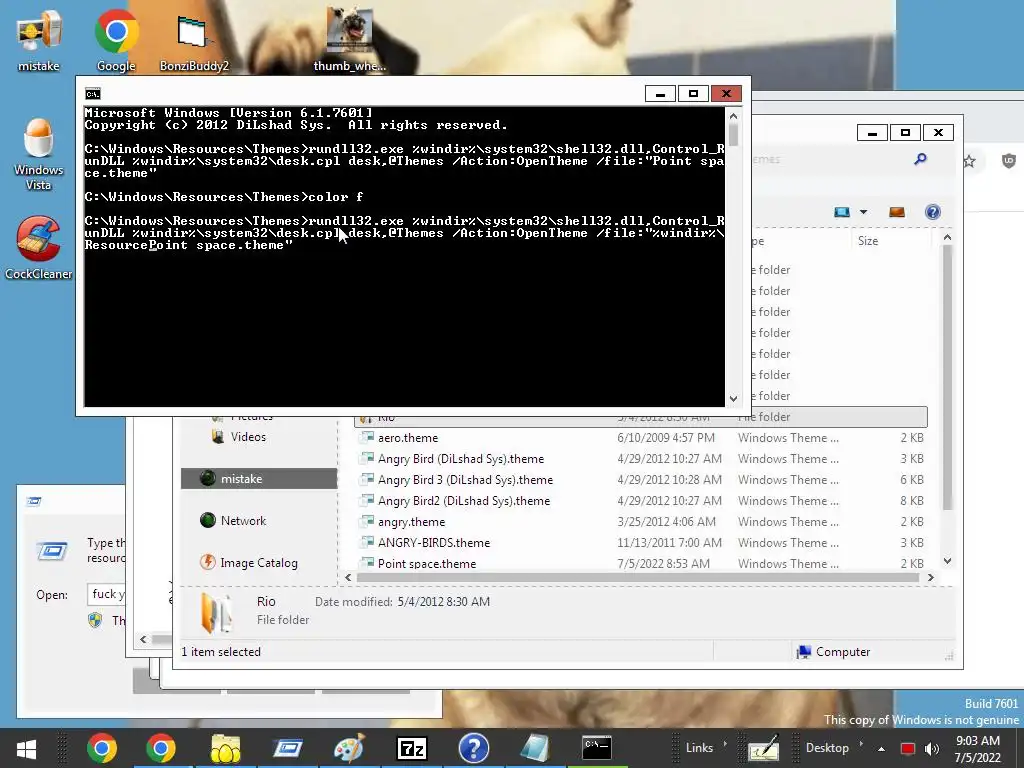1024x768 pixels.
Task: Open the Google Chrome desktop shortcut
Action: tap(116, 40)
